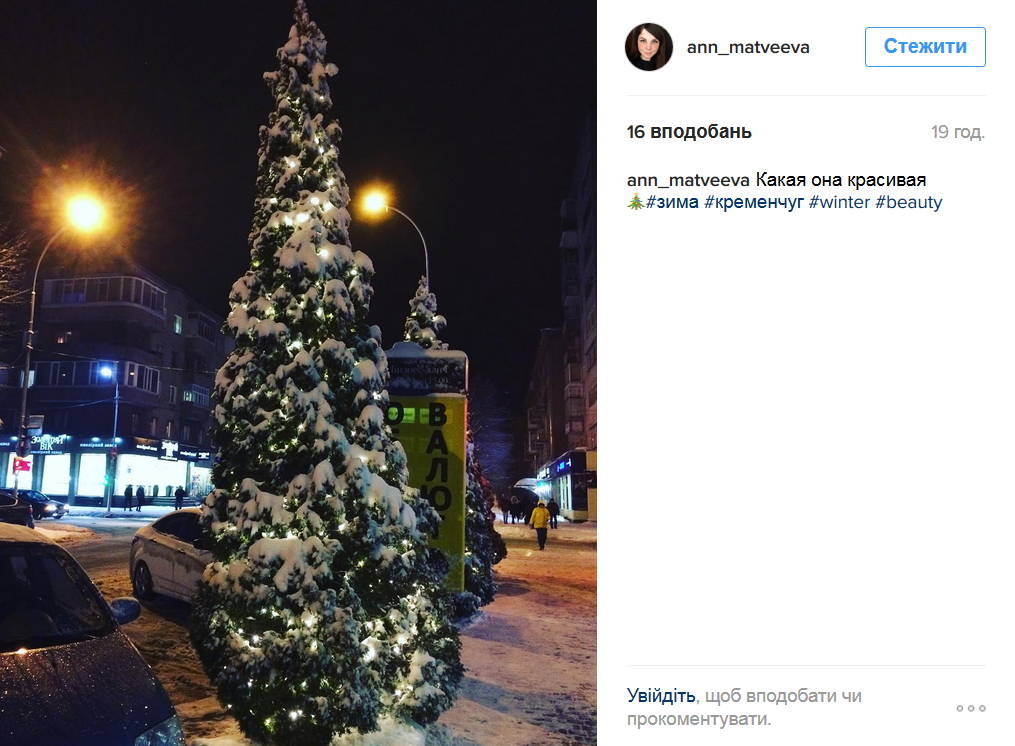Click the white parked car in photo

pos(167,556)
